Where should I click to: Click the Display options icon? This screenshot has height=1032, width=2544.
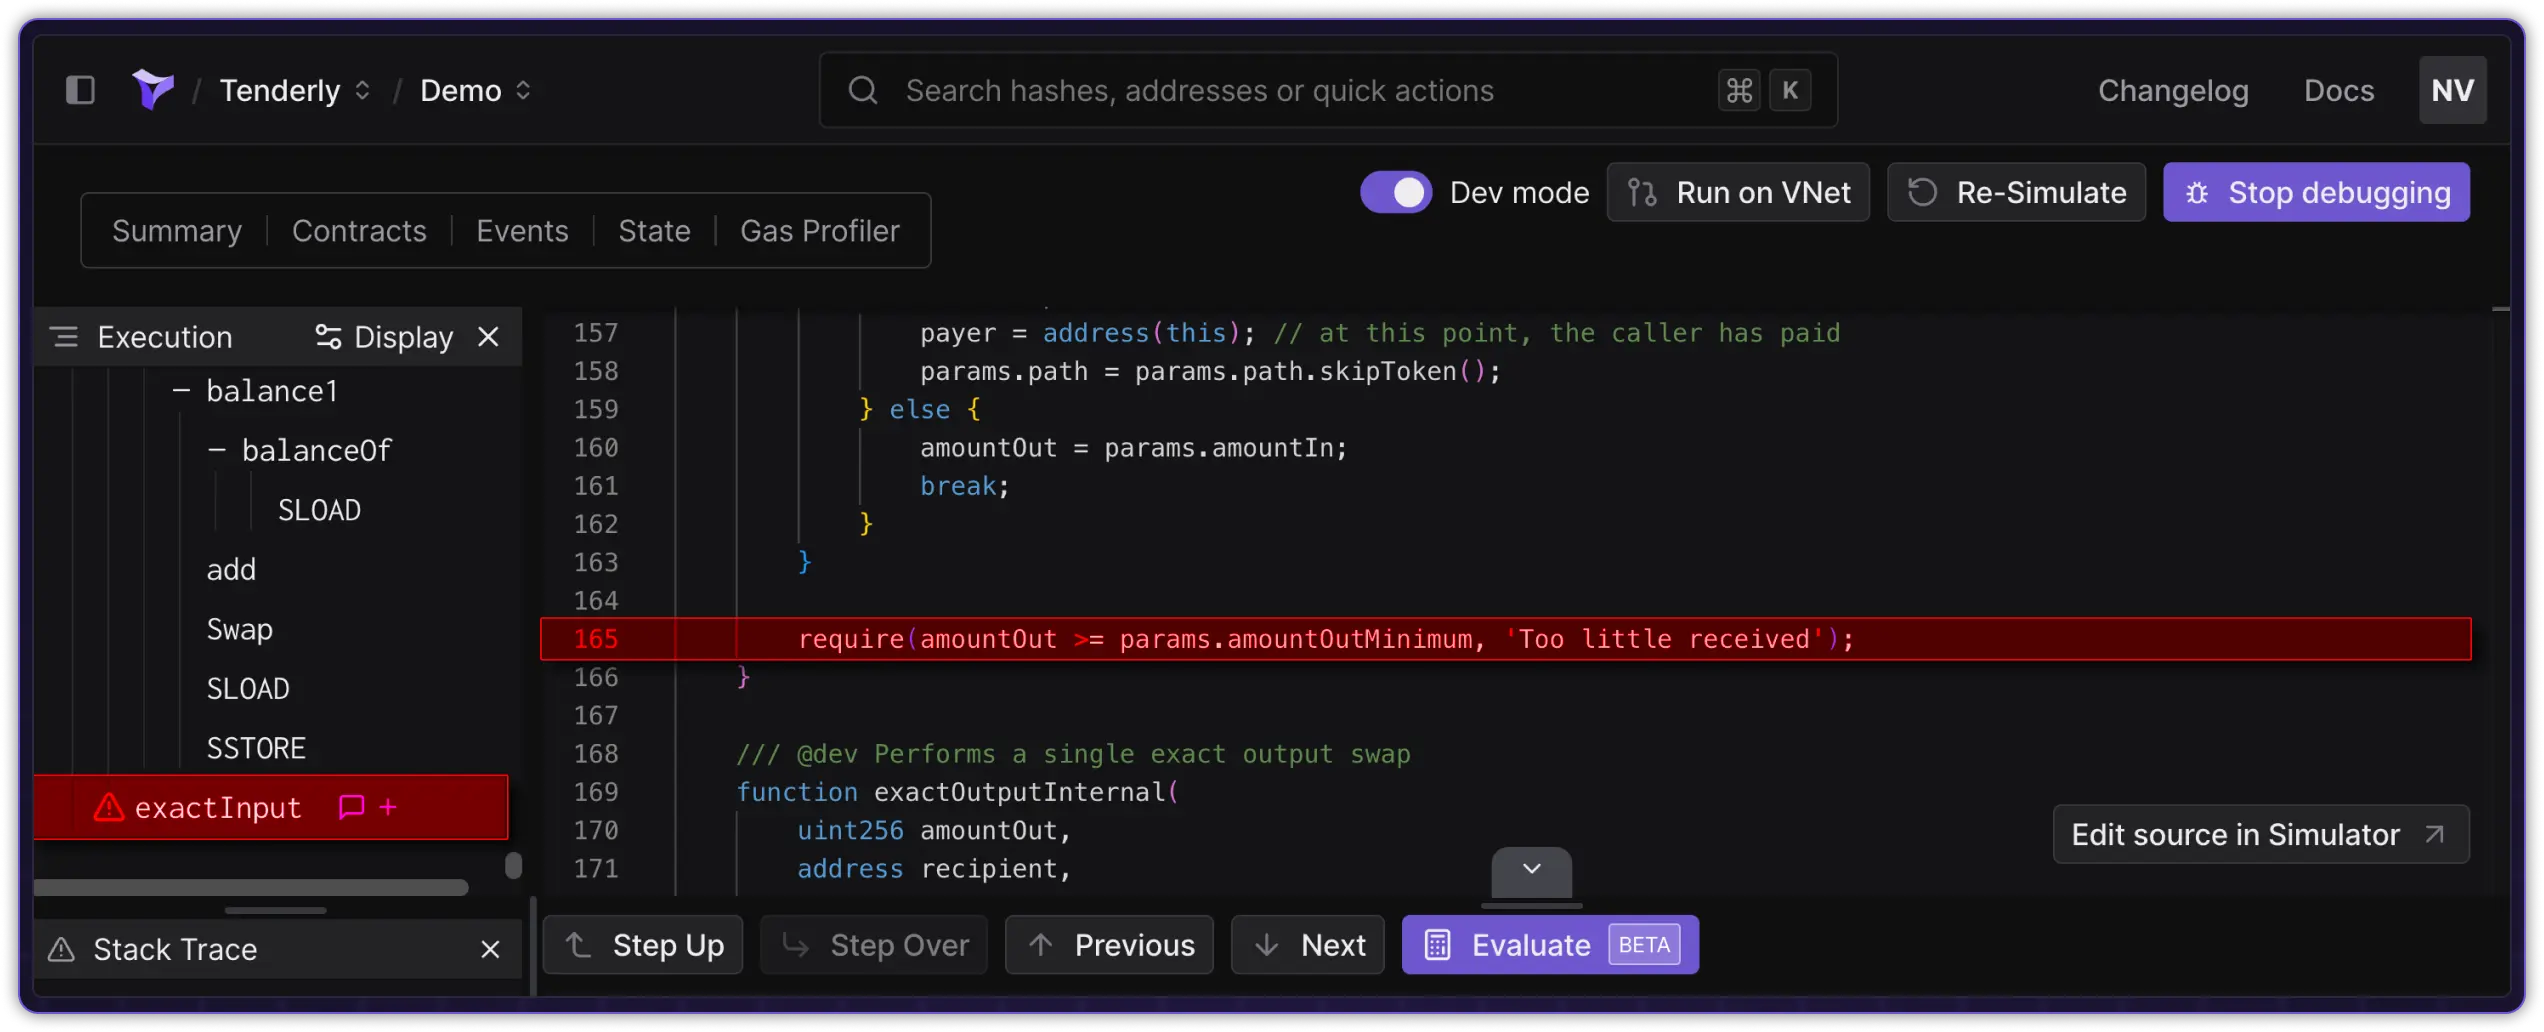(x=326, y=336)
